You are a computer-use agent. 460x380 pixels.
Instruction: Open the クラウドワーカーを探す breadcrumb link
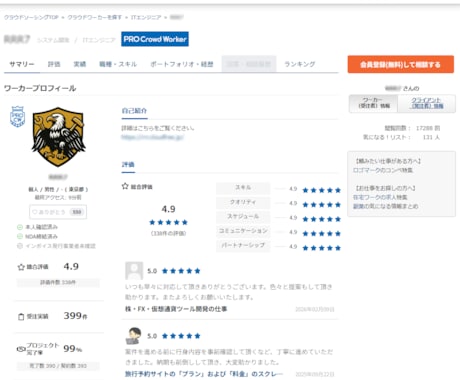click(x=95, y=17)
